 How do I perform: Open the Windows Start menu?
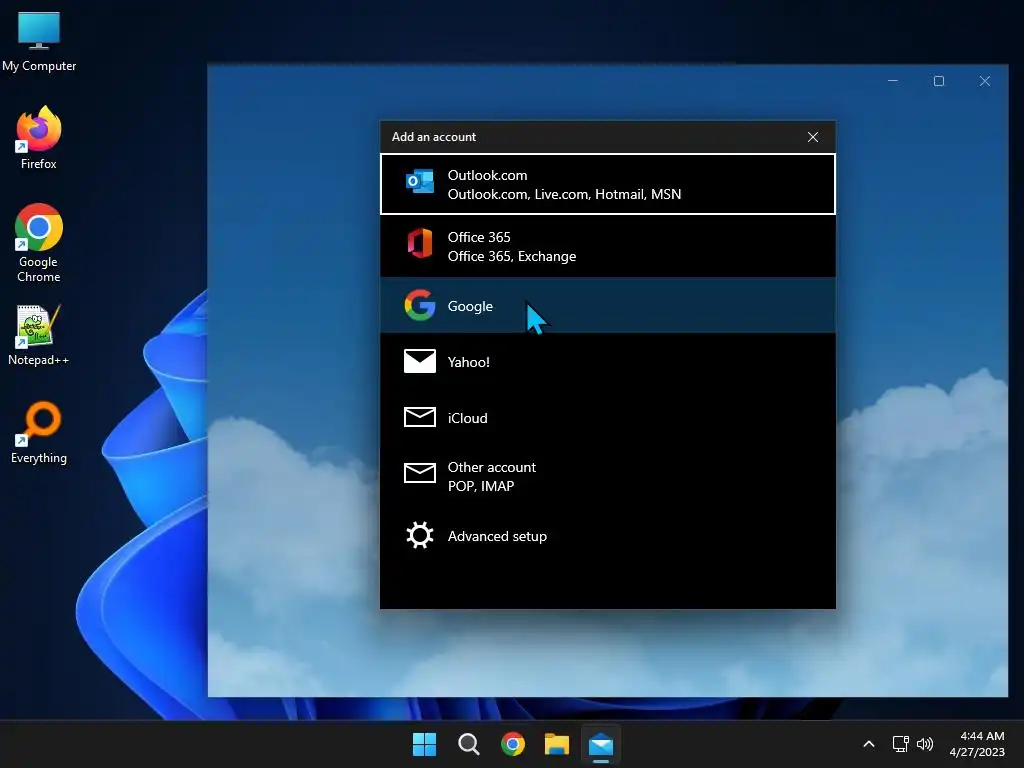[424, 744]
